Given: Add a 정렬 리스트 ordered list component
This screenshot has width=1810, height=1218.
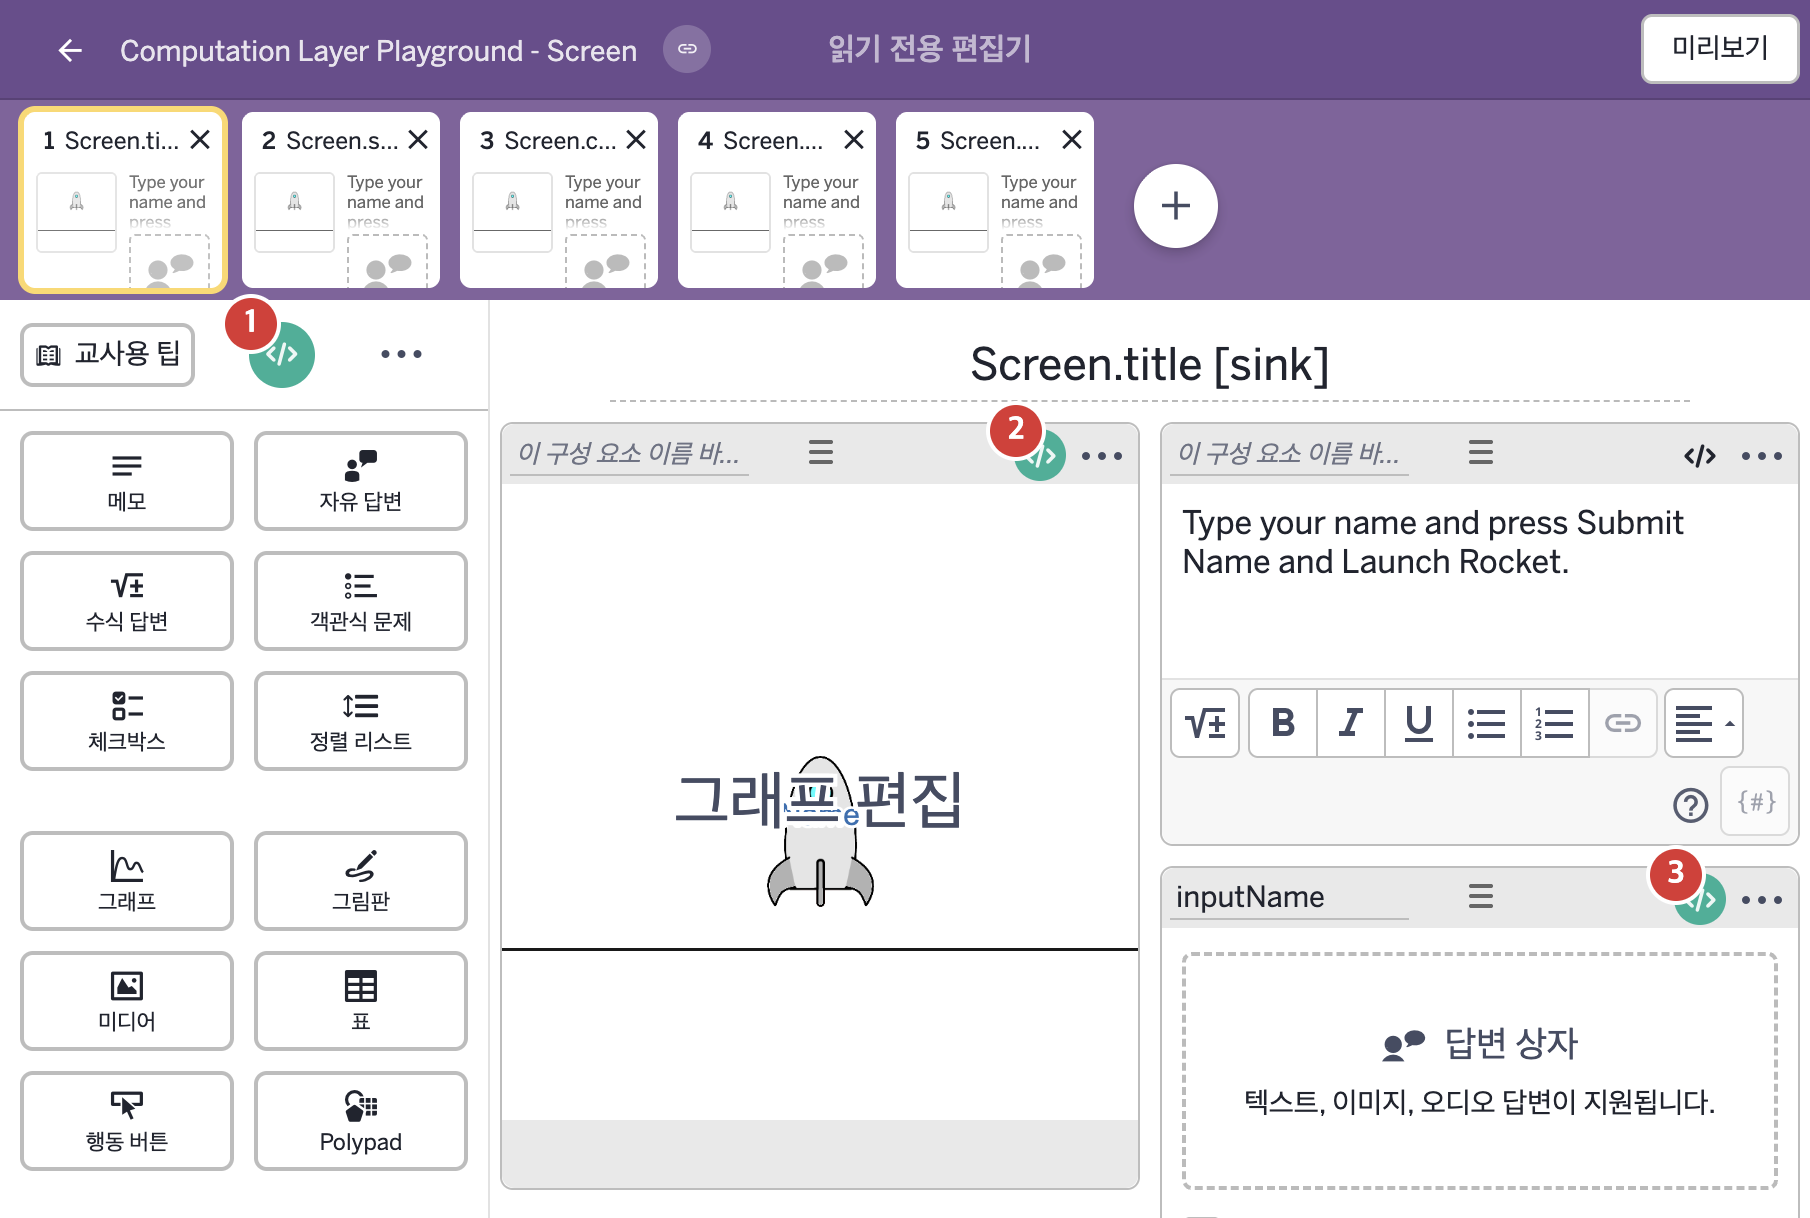Looking at the screenshot, I should [x=361, y=721].
